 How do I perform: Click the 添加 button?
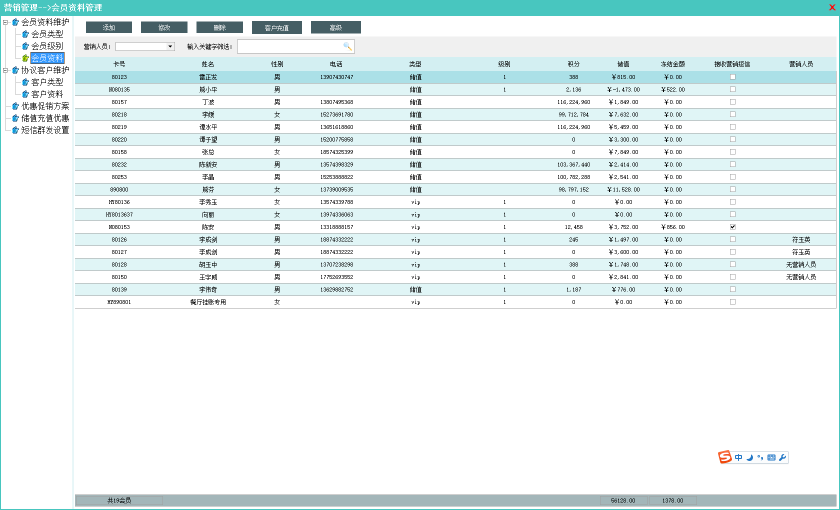click(x=109, y=28)
